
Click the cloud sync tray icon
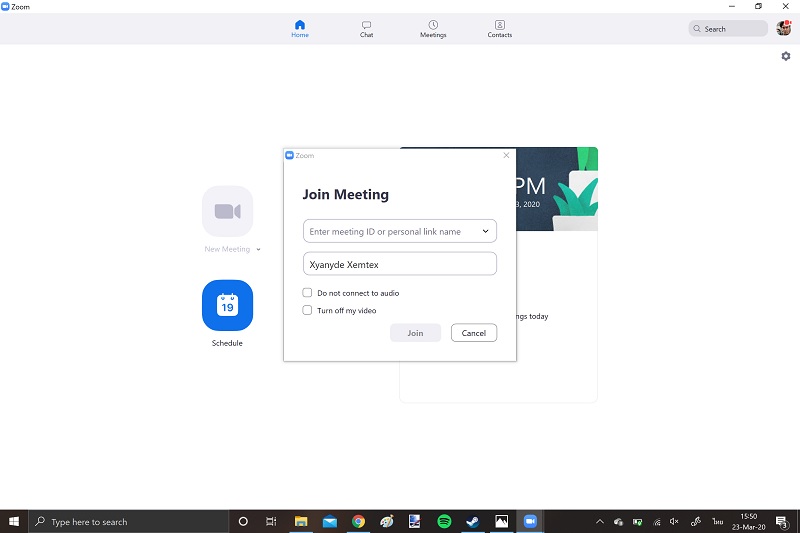618,522
